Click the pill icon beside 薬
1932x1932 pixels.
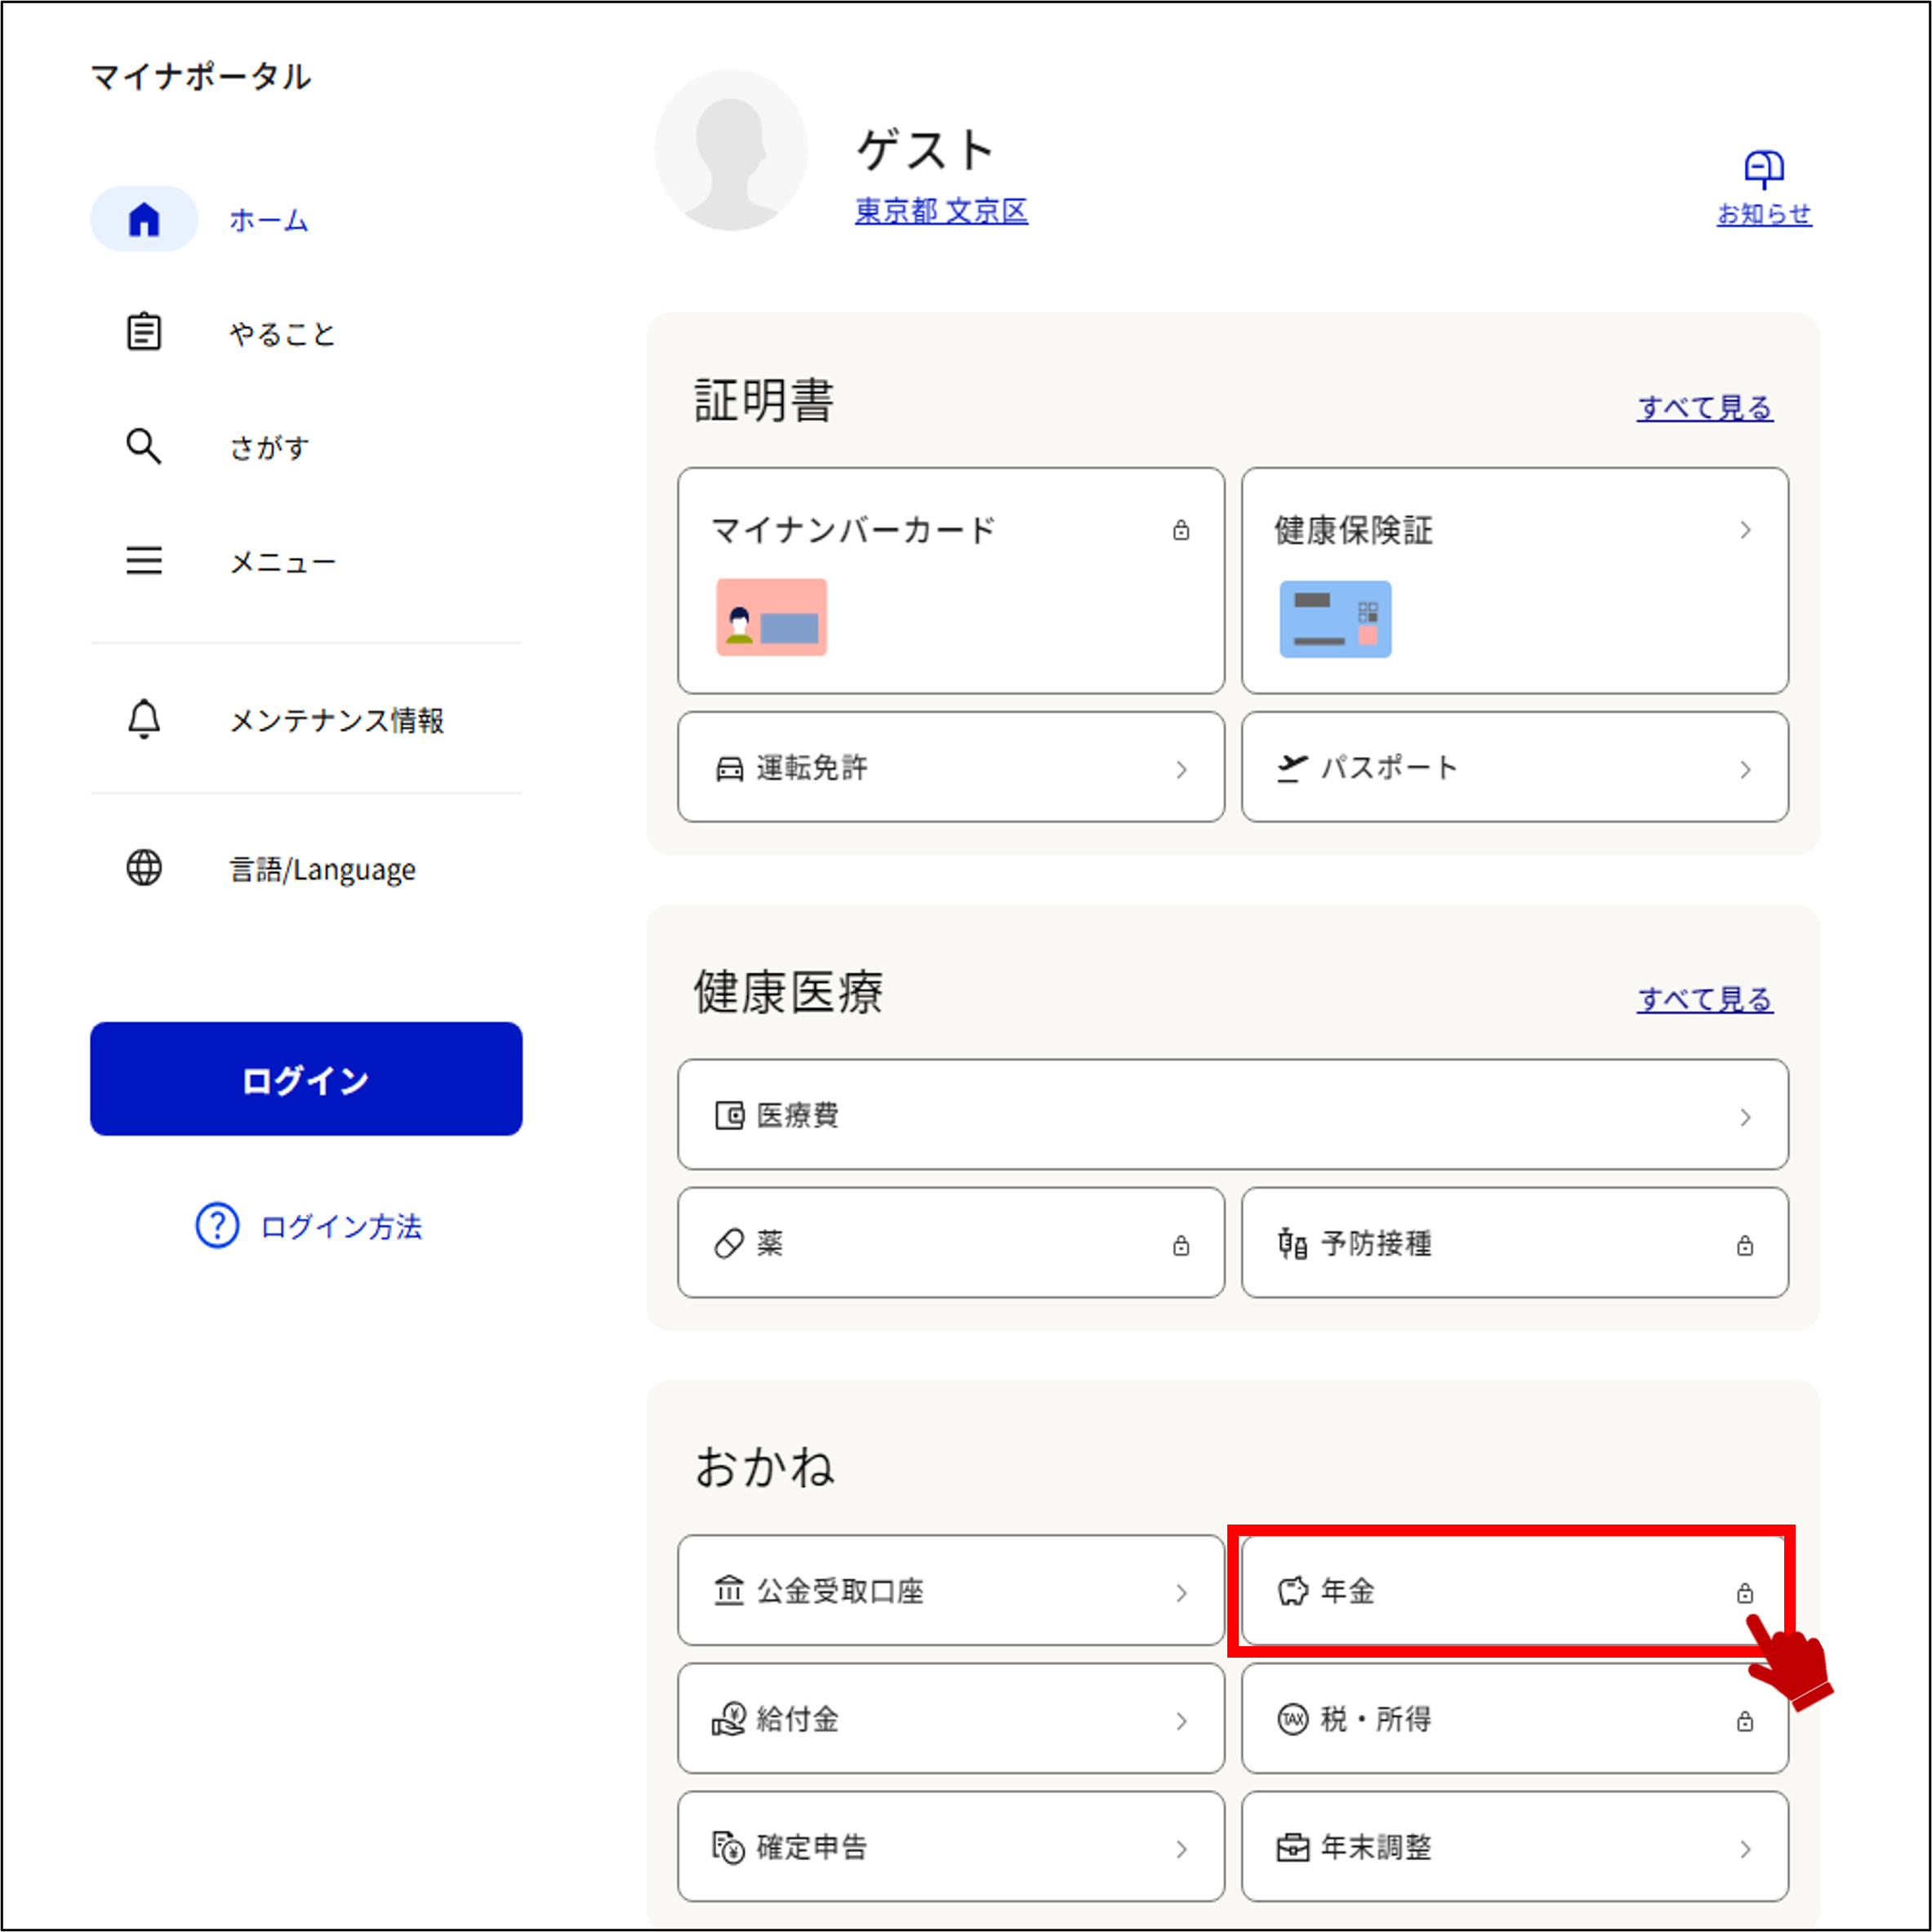point(729,1243)
